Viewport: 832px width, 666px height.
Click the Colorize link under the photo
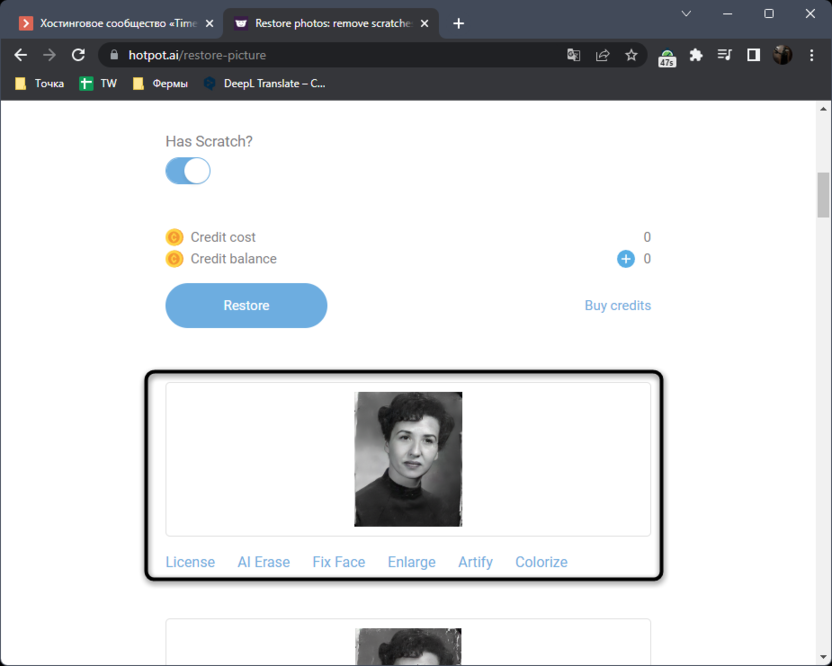[541, 562]
